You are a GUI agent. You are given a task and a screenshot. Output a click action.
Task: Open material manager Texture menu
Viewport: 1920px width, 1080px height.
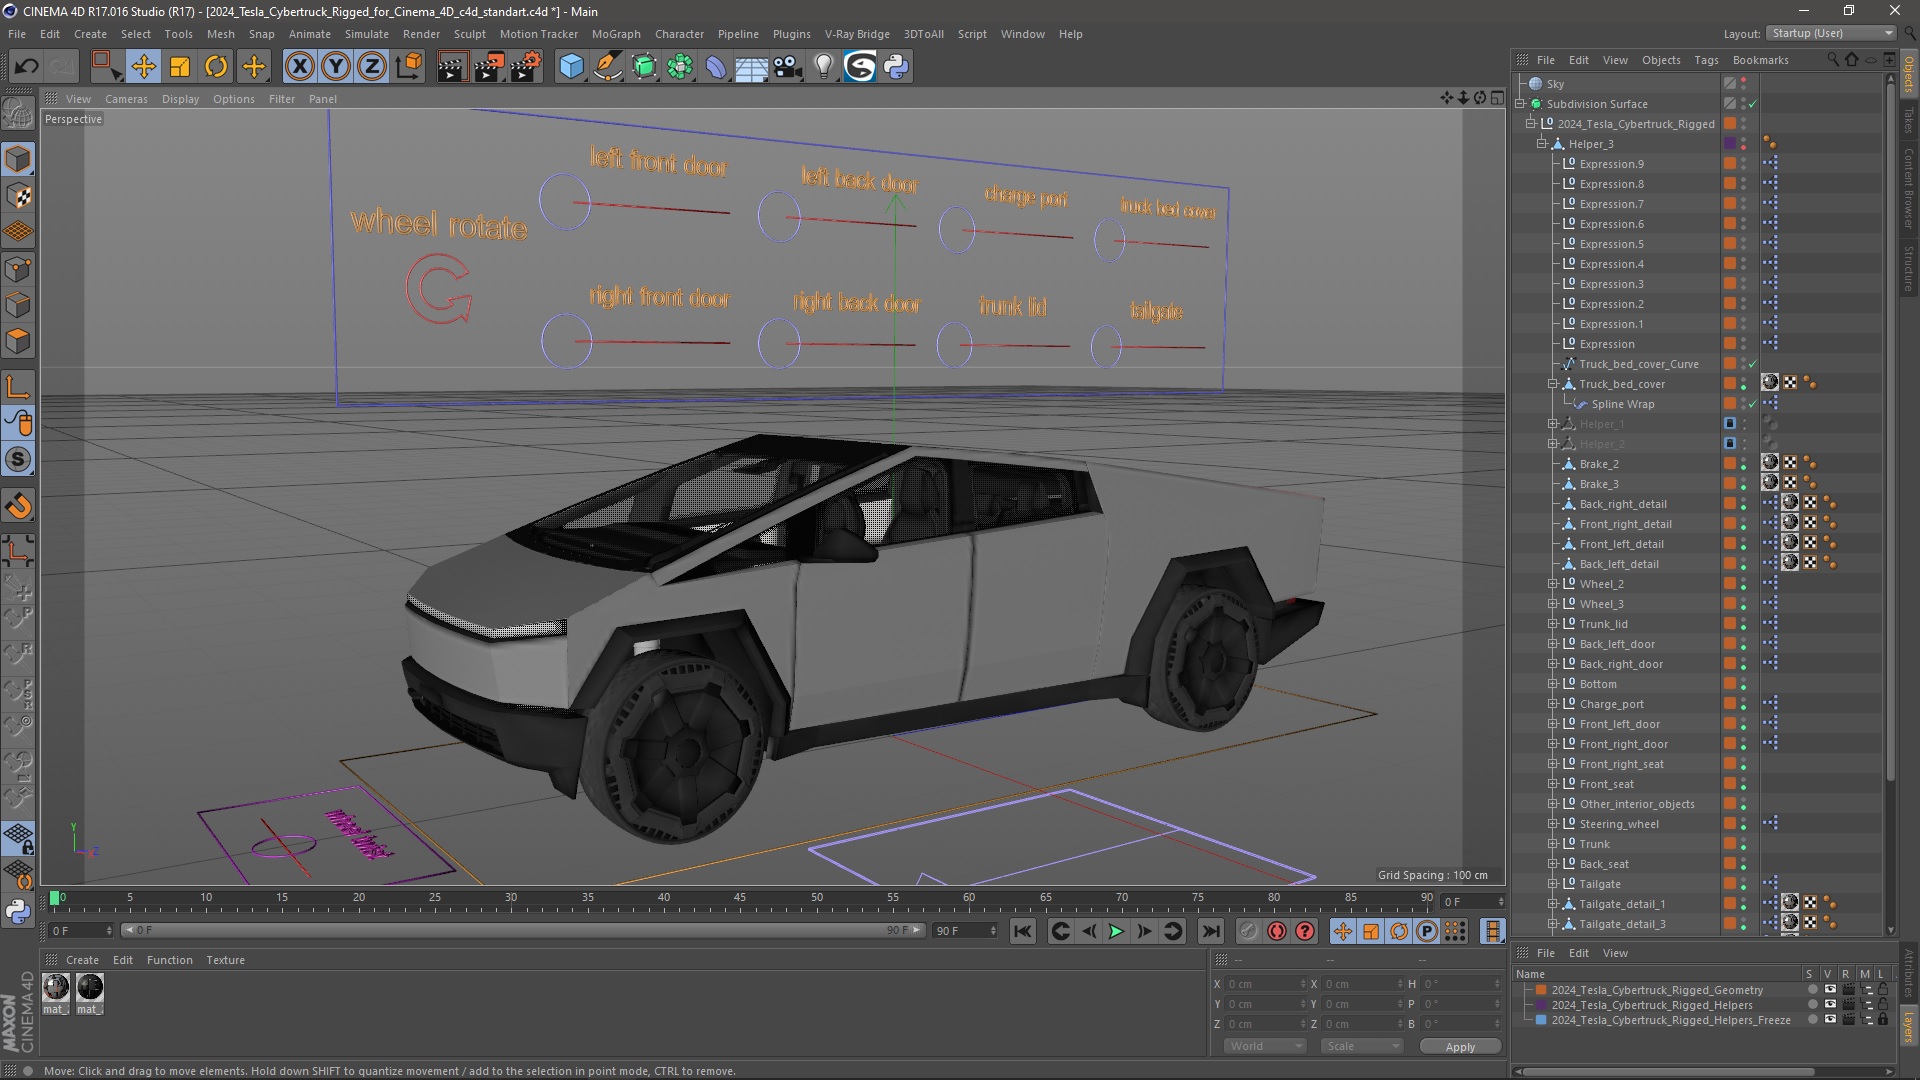tap(225, 960)
